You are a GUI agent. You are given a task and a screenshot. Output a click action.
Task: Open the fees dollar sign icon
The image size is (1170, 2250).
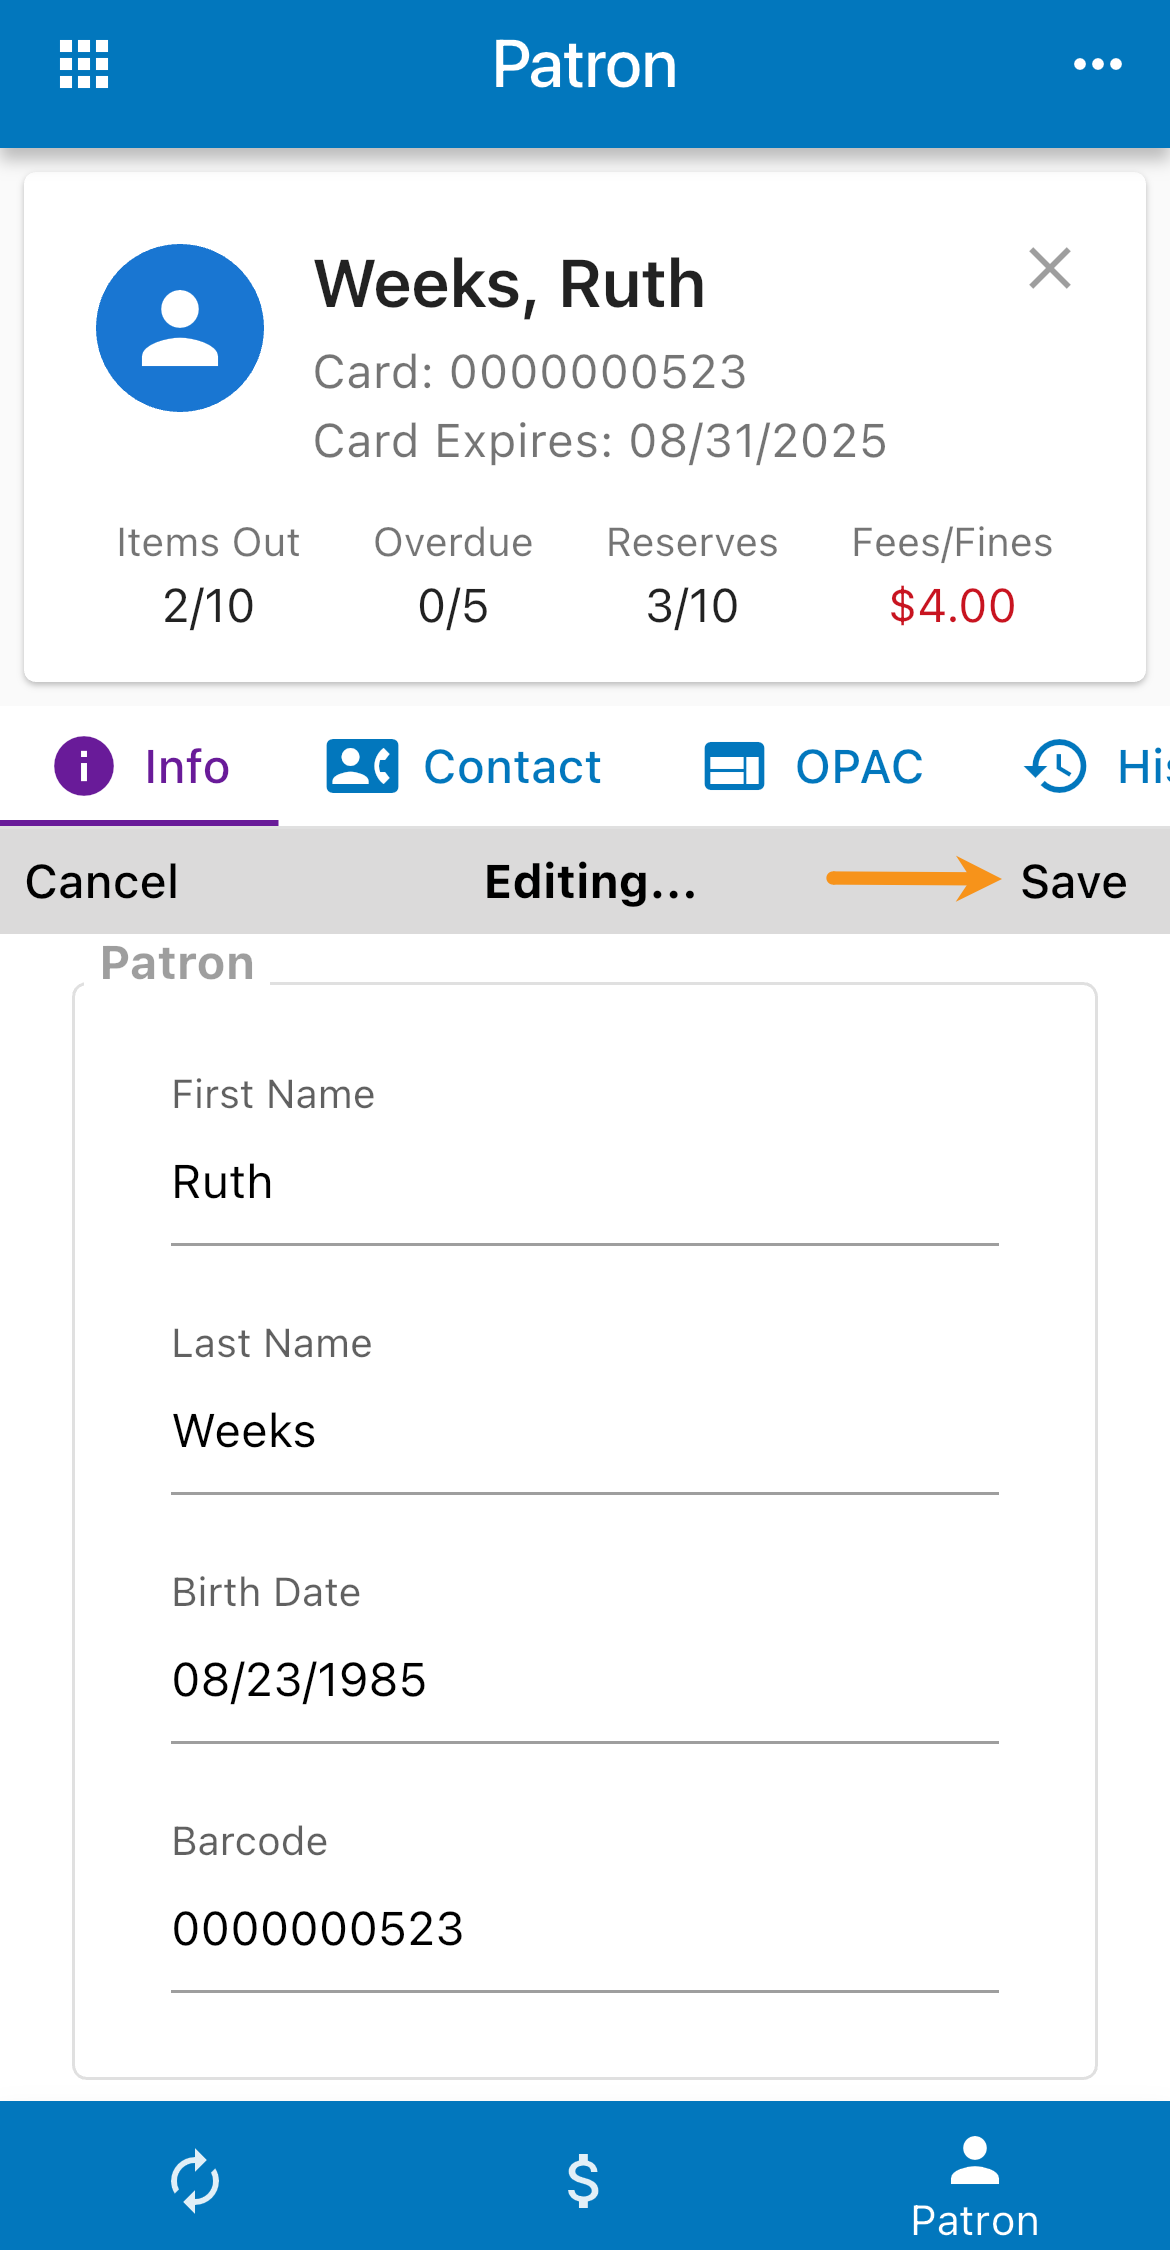(x=583, y=2180)
